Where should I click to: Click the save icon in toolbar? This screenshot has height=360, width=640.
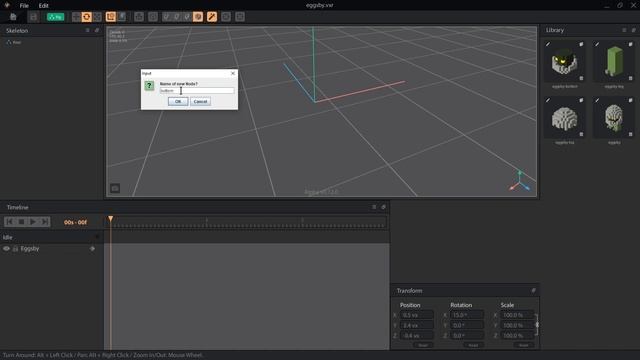pos(33,17)
